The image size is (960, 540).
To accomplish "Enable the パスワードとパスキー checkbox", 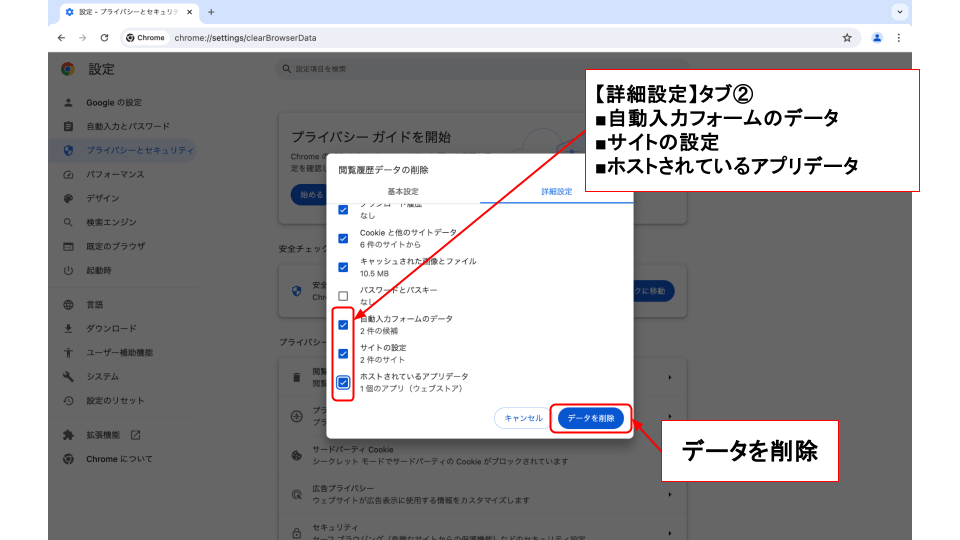I will 343,296.
